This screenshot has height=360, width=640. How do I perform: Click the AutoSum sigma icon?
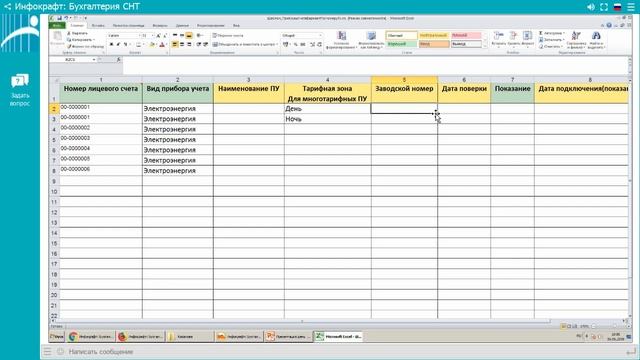pos(541,33)
